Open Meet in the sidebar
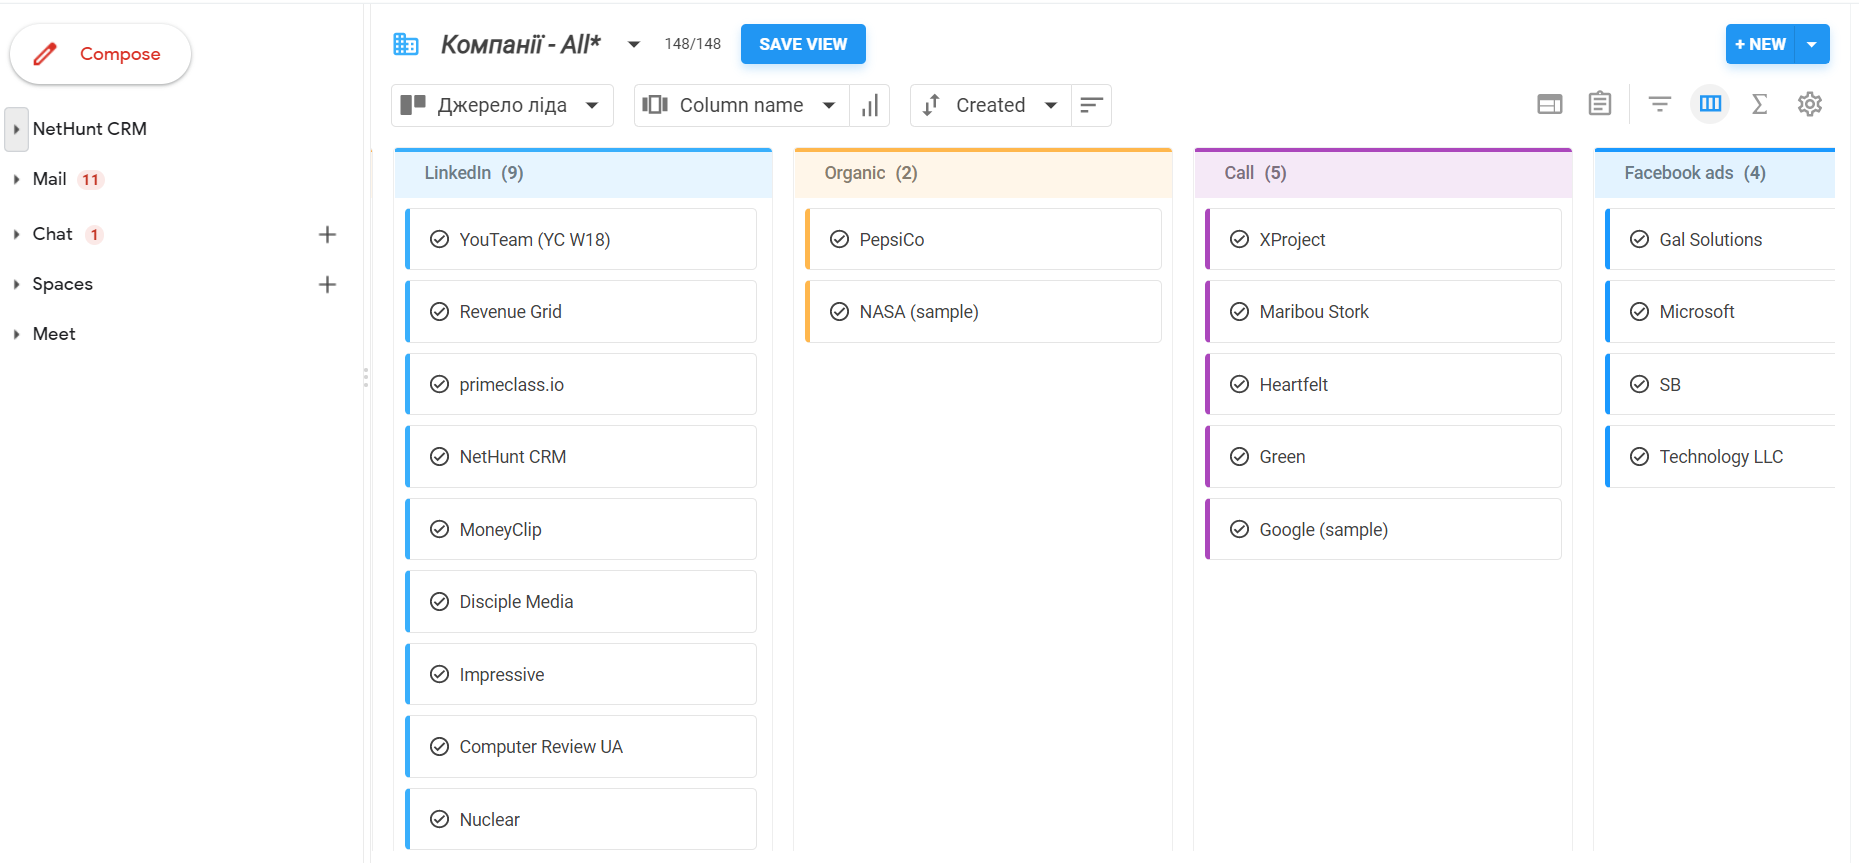 click(54, 334)
